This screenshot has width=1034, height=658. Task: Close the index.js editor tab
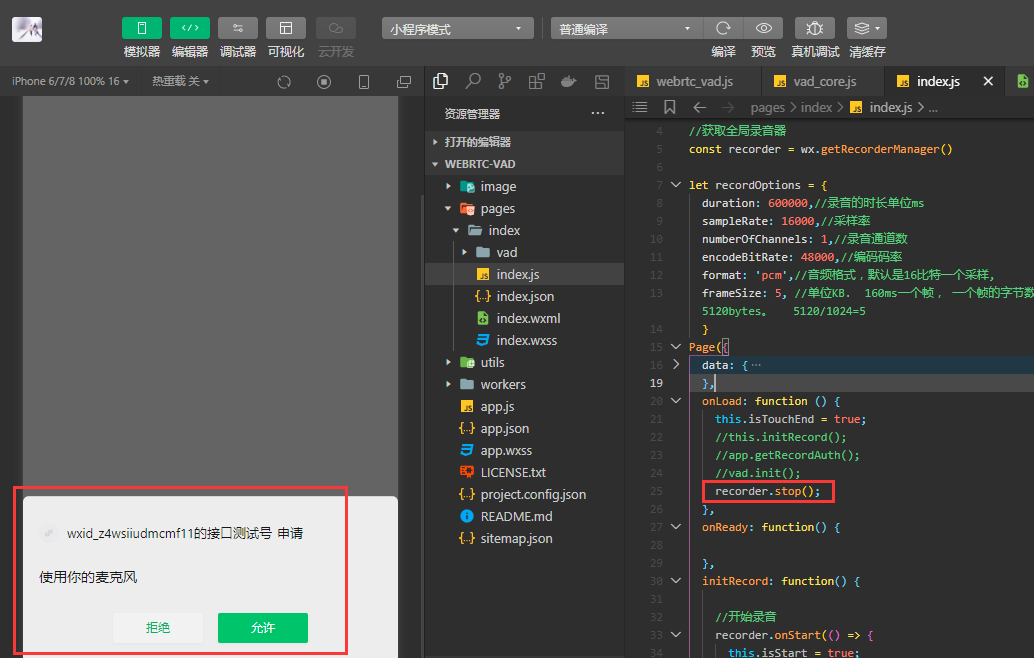[x=988, y=81]
